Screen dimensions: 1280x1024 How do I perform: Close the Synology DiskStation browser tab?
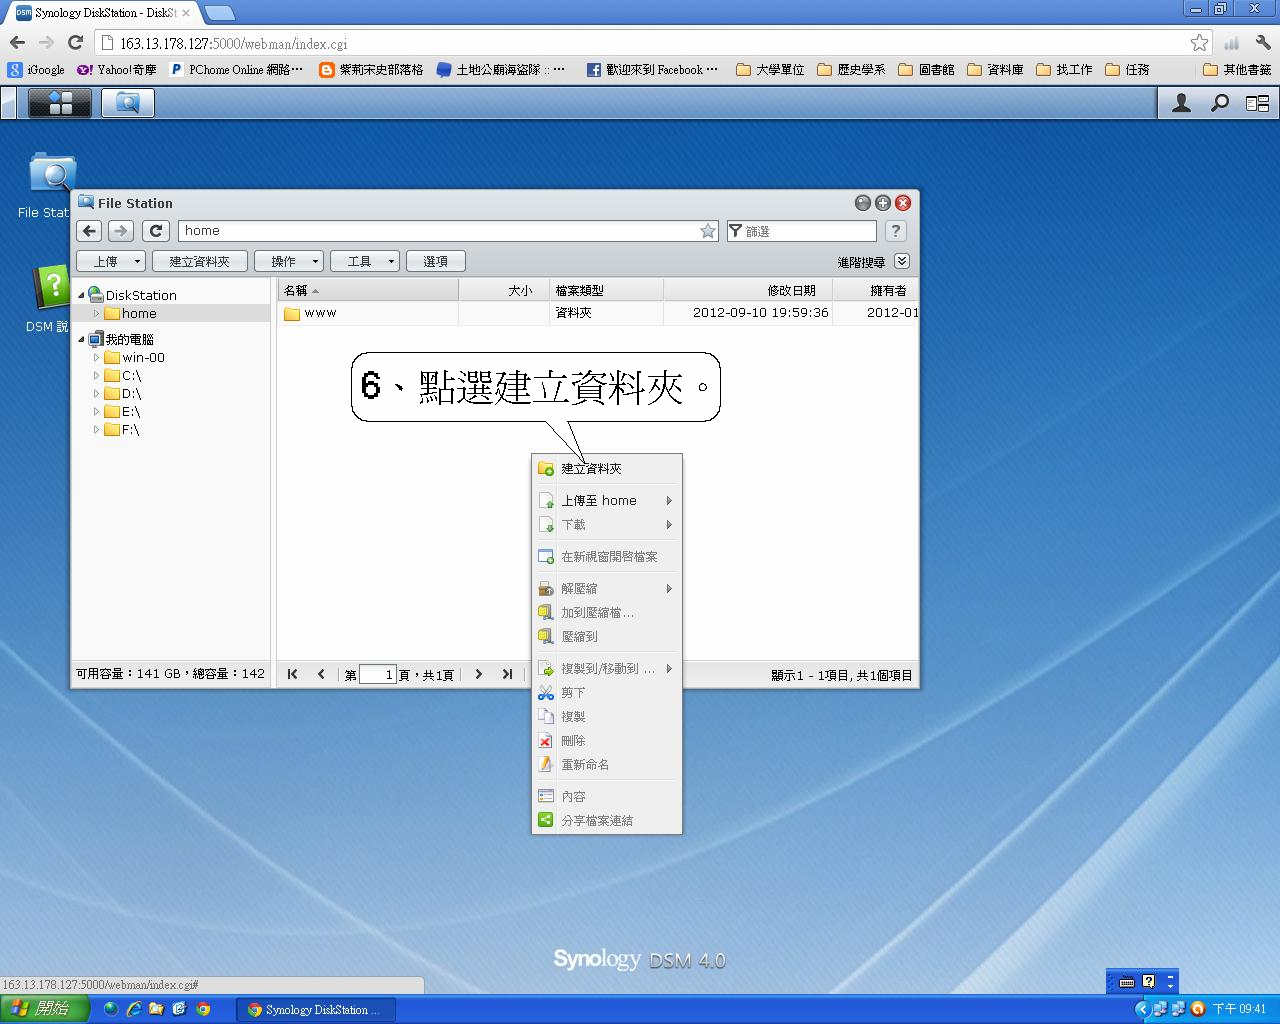pos(185,13)
